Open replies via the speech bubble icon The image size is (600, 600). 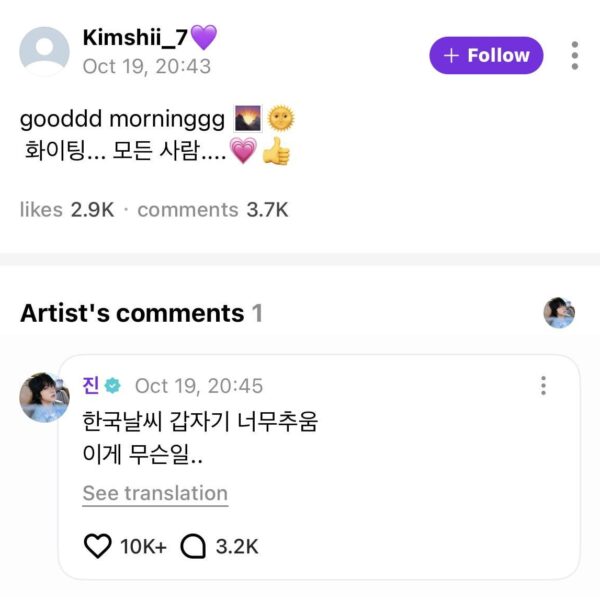(x=192, y=546)
